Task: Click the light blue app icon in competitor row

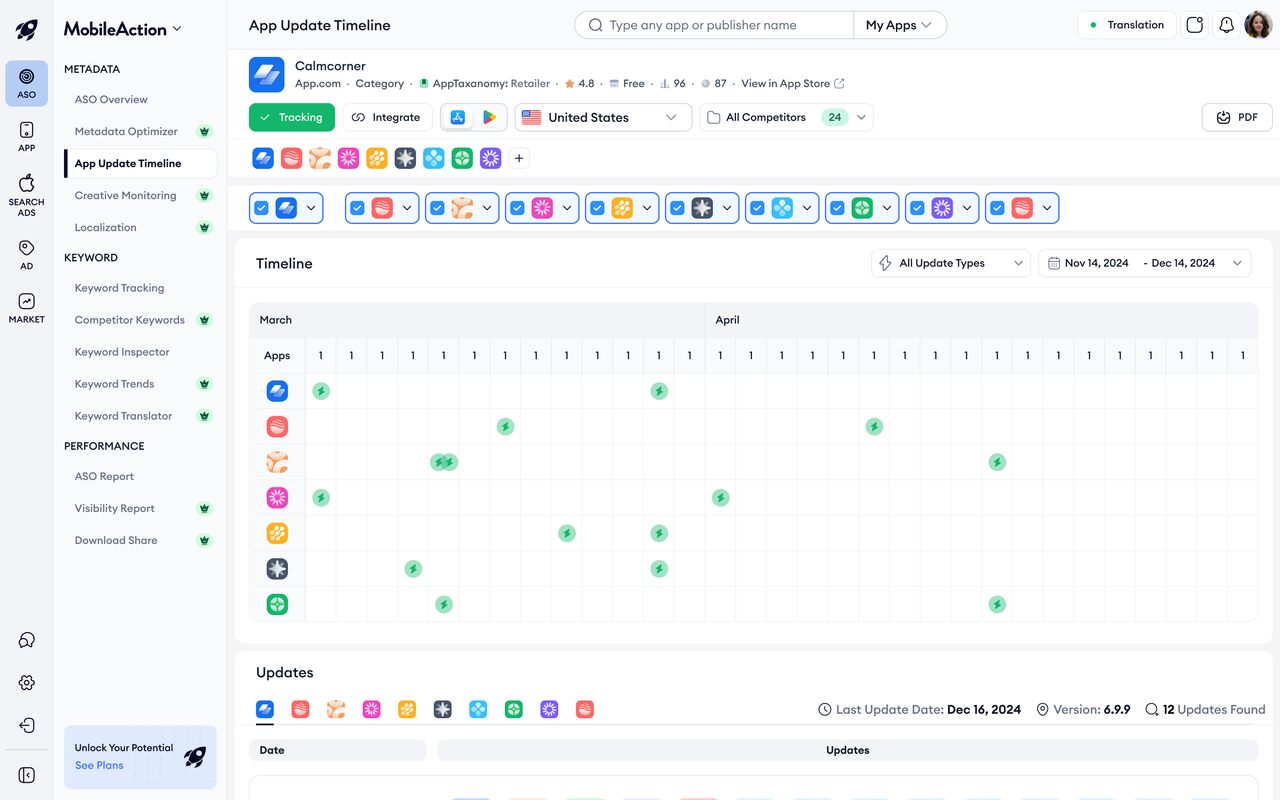Action: (433, 158)
